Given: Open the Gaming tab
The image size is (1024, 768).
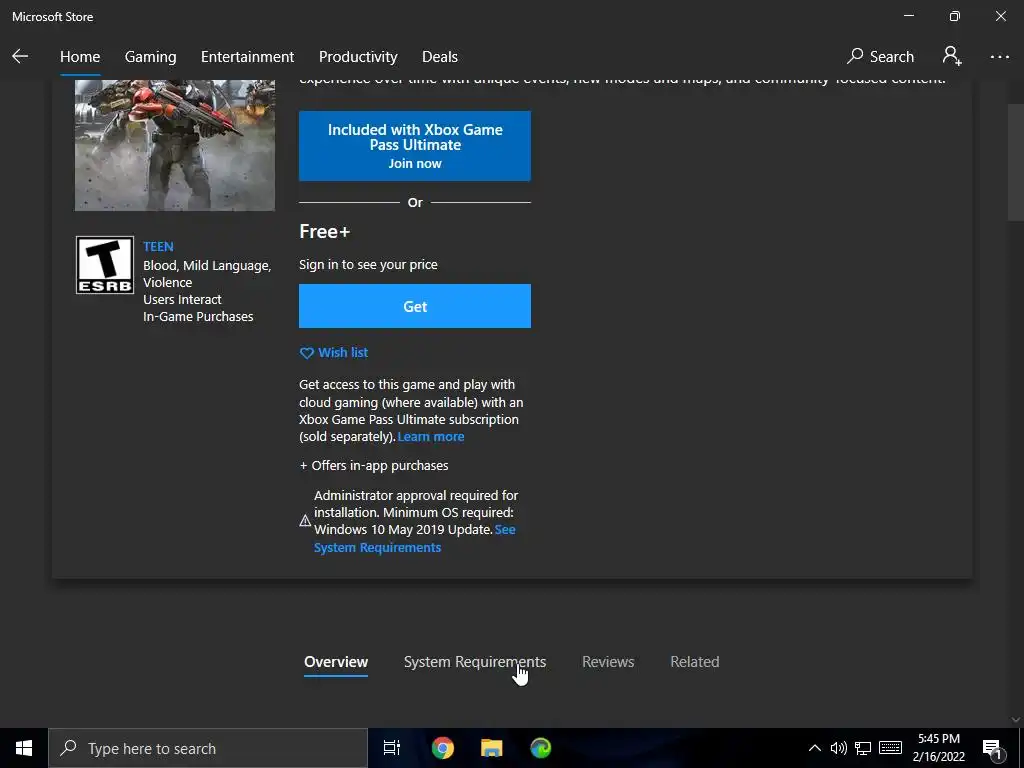Looking at the screenshot, I should click(150, 57).
